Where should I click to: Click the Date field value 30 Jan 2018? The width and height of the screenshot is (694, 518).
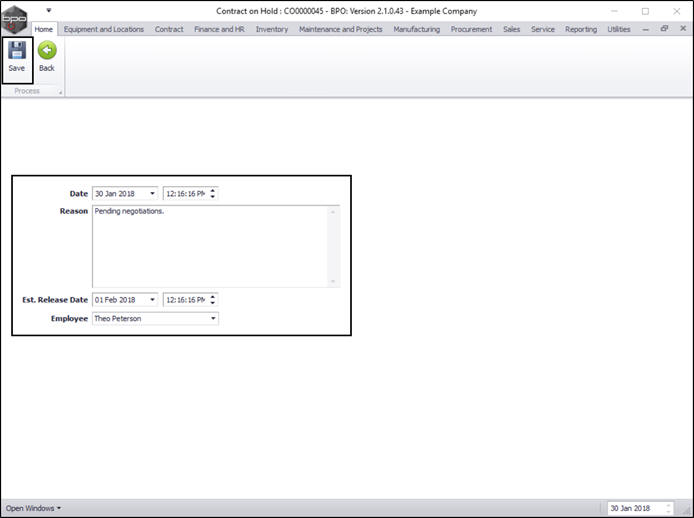tap(115, 193)
